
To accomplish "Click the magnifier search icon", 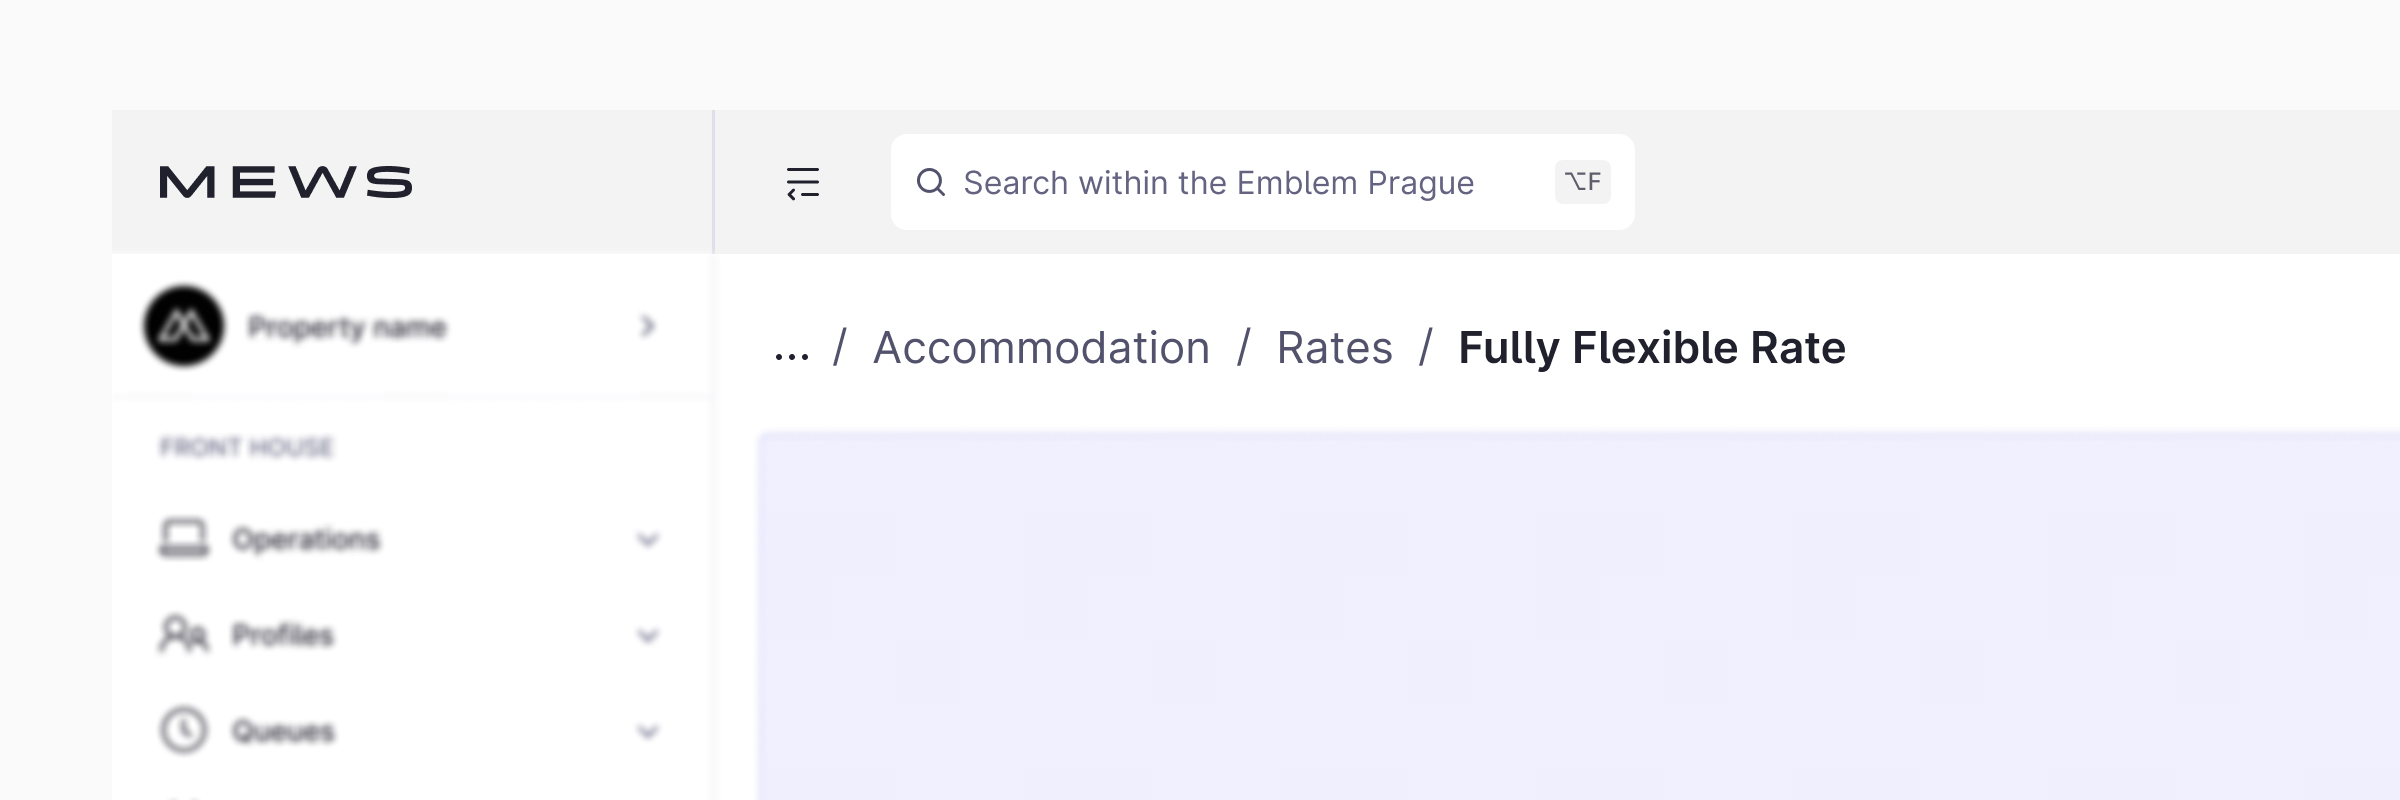I will pyautogui.click(x=931, y=182).
